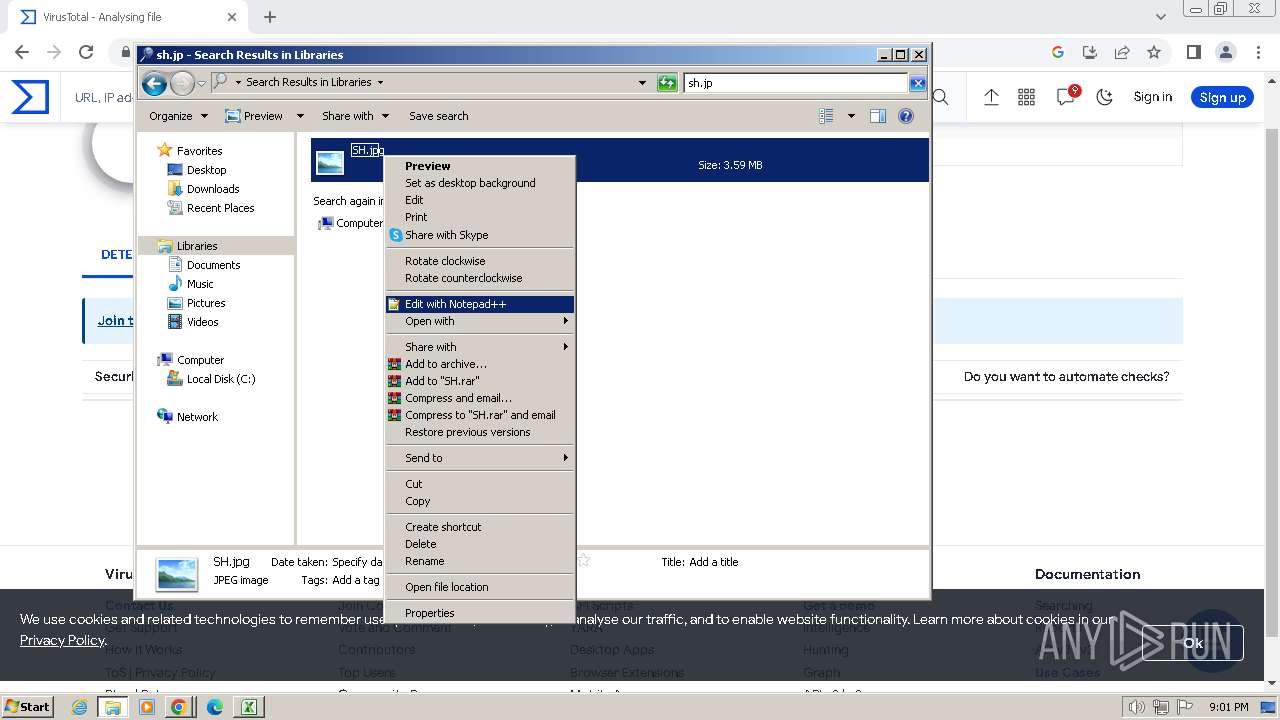Open Explorer help question mark icon
The width and height of the screenshot is (1280, 720).
(x=906, y=116)
